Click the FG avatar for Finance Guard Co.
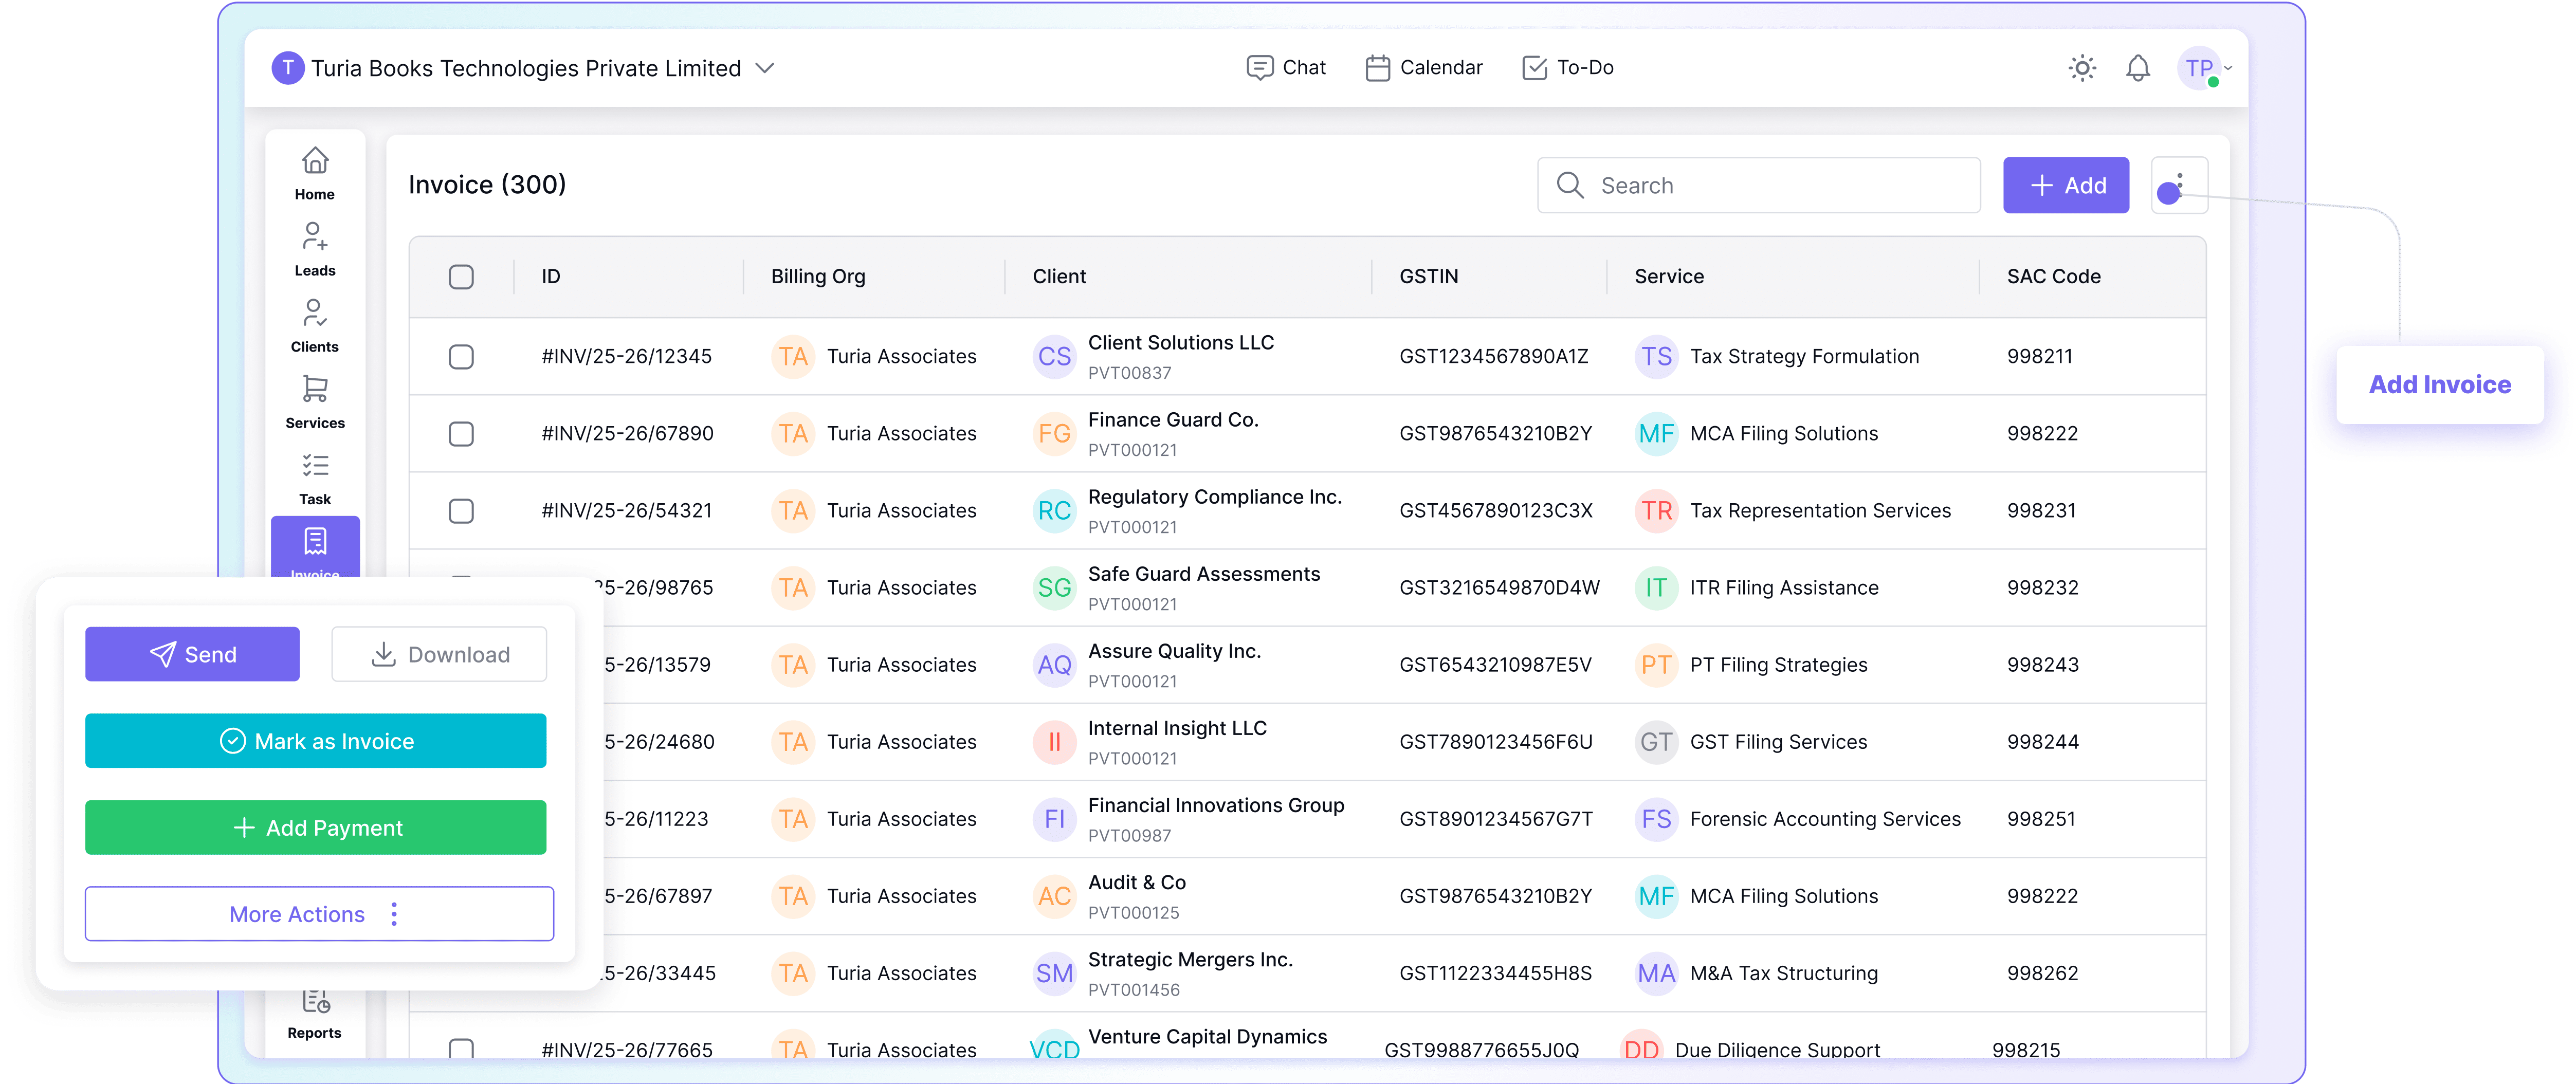The height and width of the screenshot is (1084, 2576). tap(1054, 434)
